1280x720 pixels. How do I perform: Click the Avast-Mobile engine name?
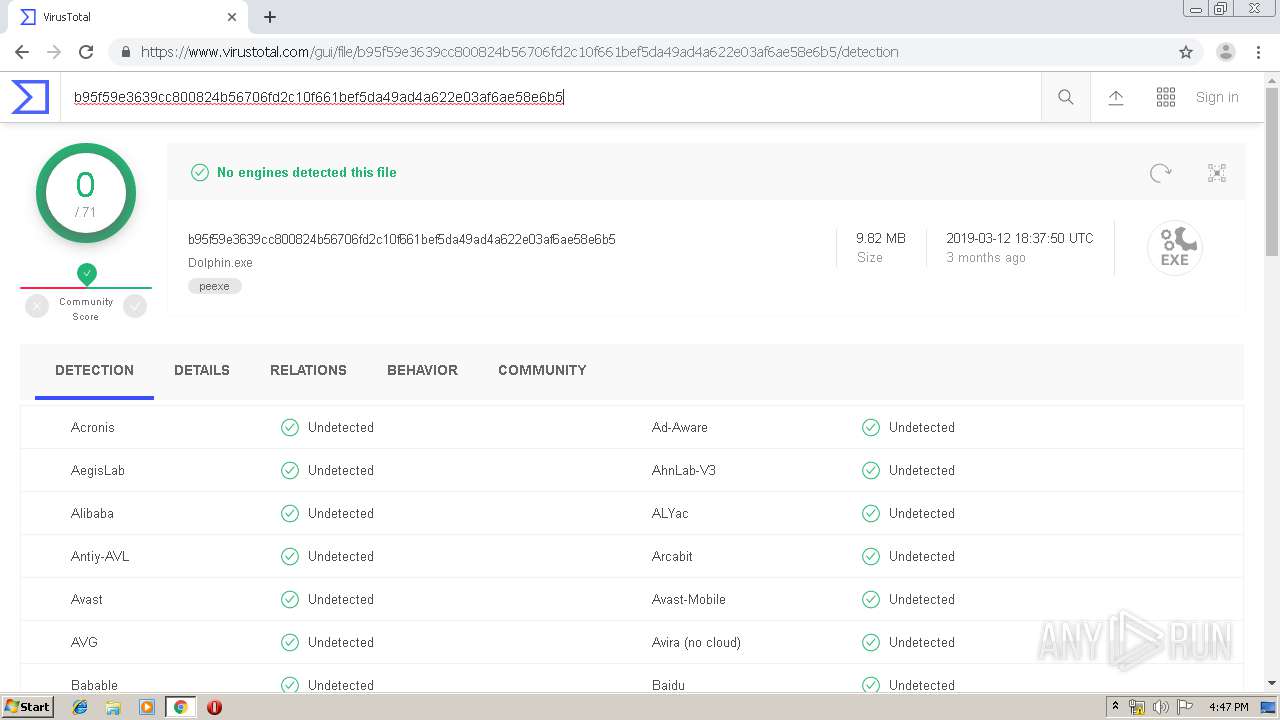pyautogui.click(x=689, y=599)
